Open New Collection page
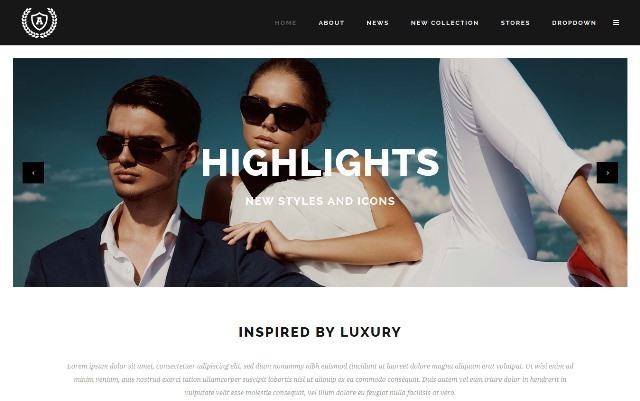This screenshot has width=640, height=401. (x=444, y=23)
